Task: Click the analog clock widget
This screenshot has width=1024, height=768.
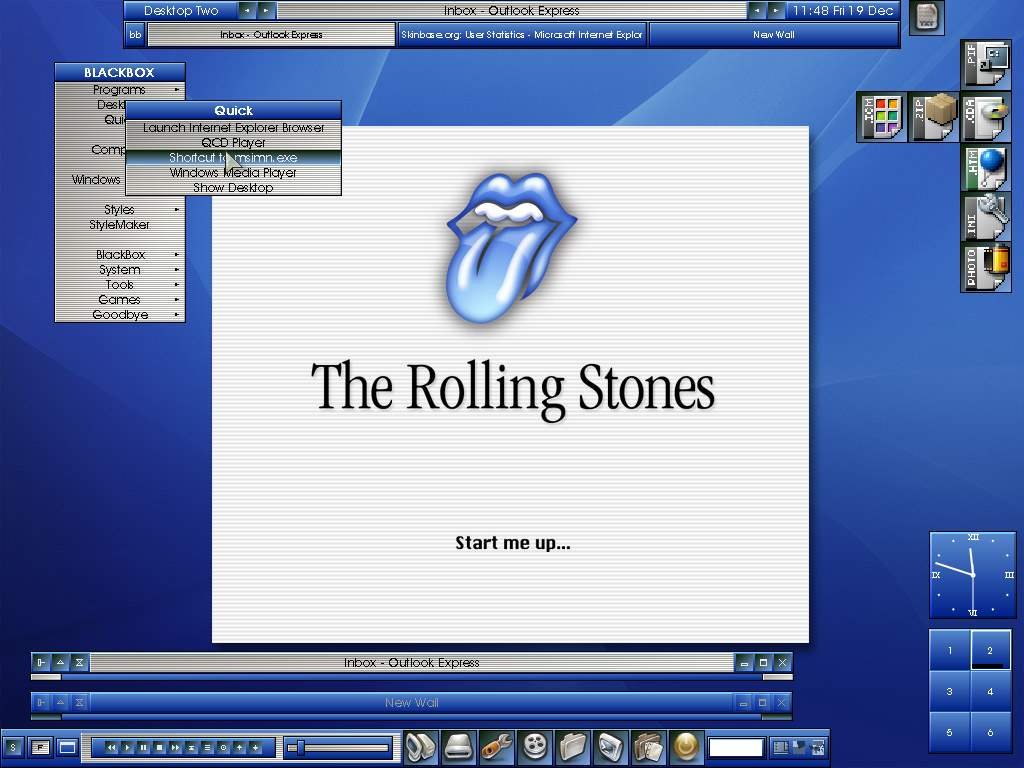Action: pyautogui.click(x=973, y=575)
